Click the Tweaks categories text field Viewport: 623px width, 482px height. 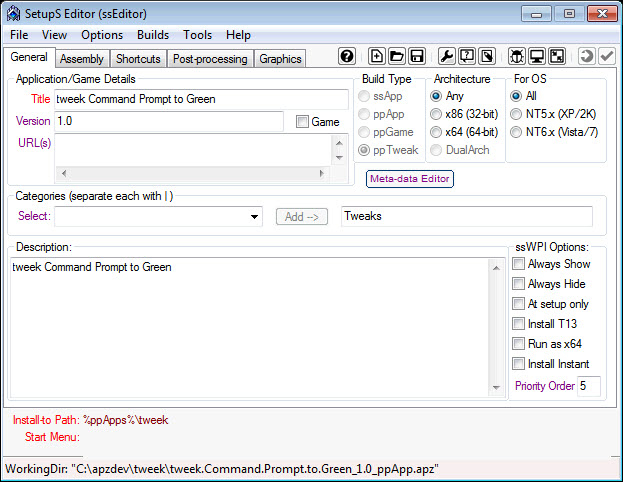tap(467, 216)
